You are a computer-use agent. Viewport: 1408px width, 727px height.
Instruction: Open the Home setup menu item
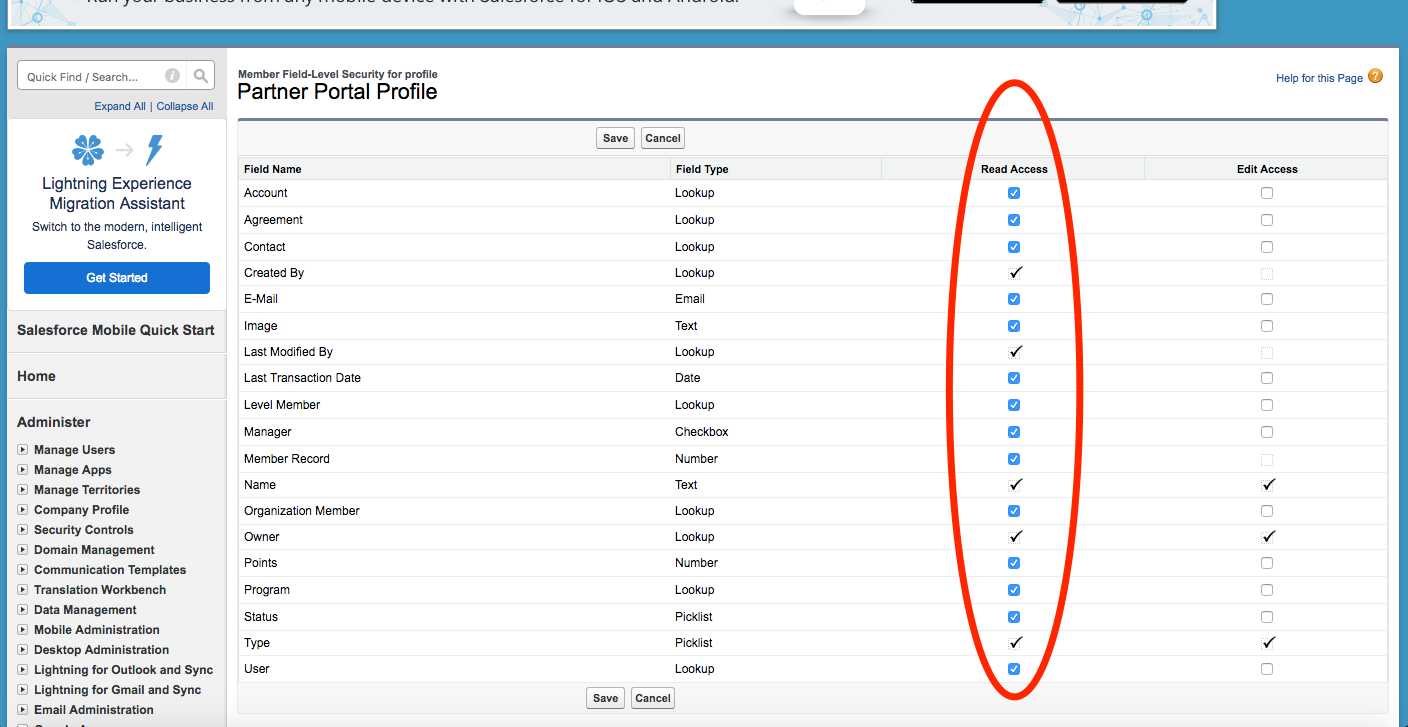(36, 376)
